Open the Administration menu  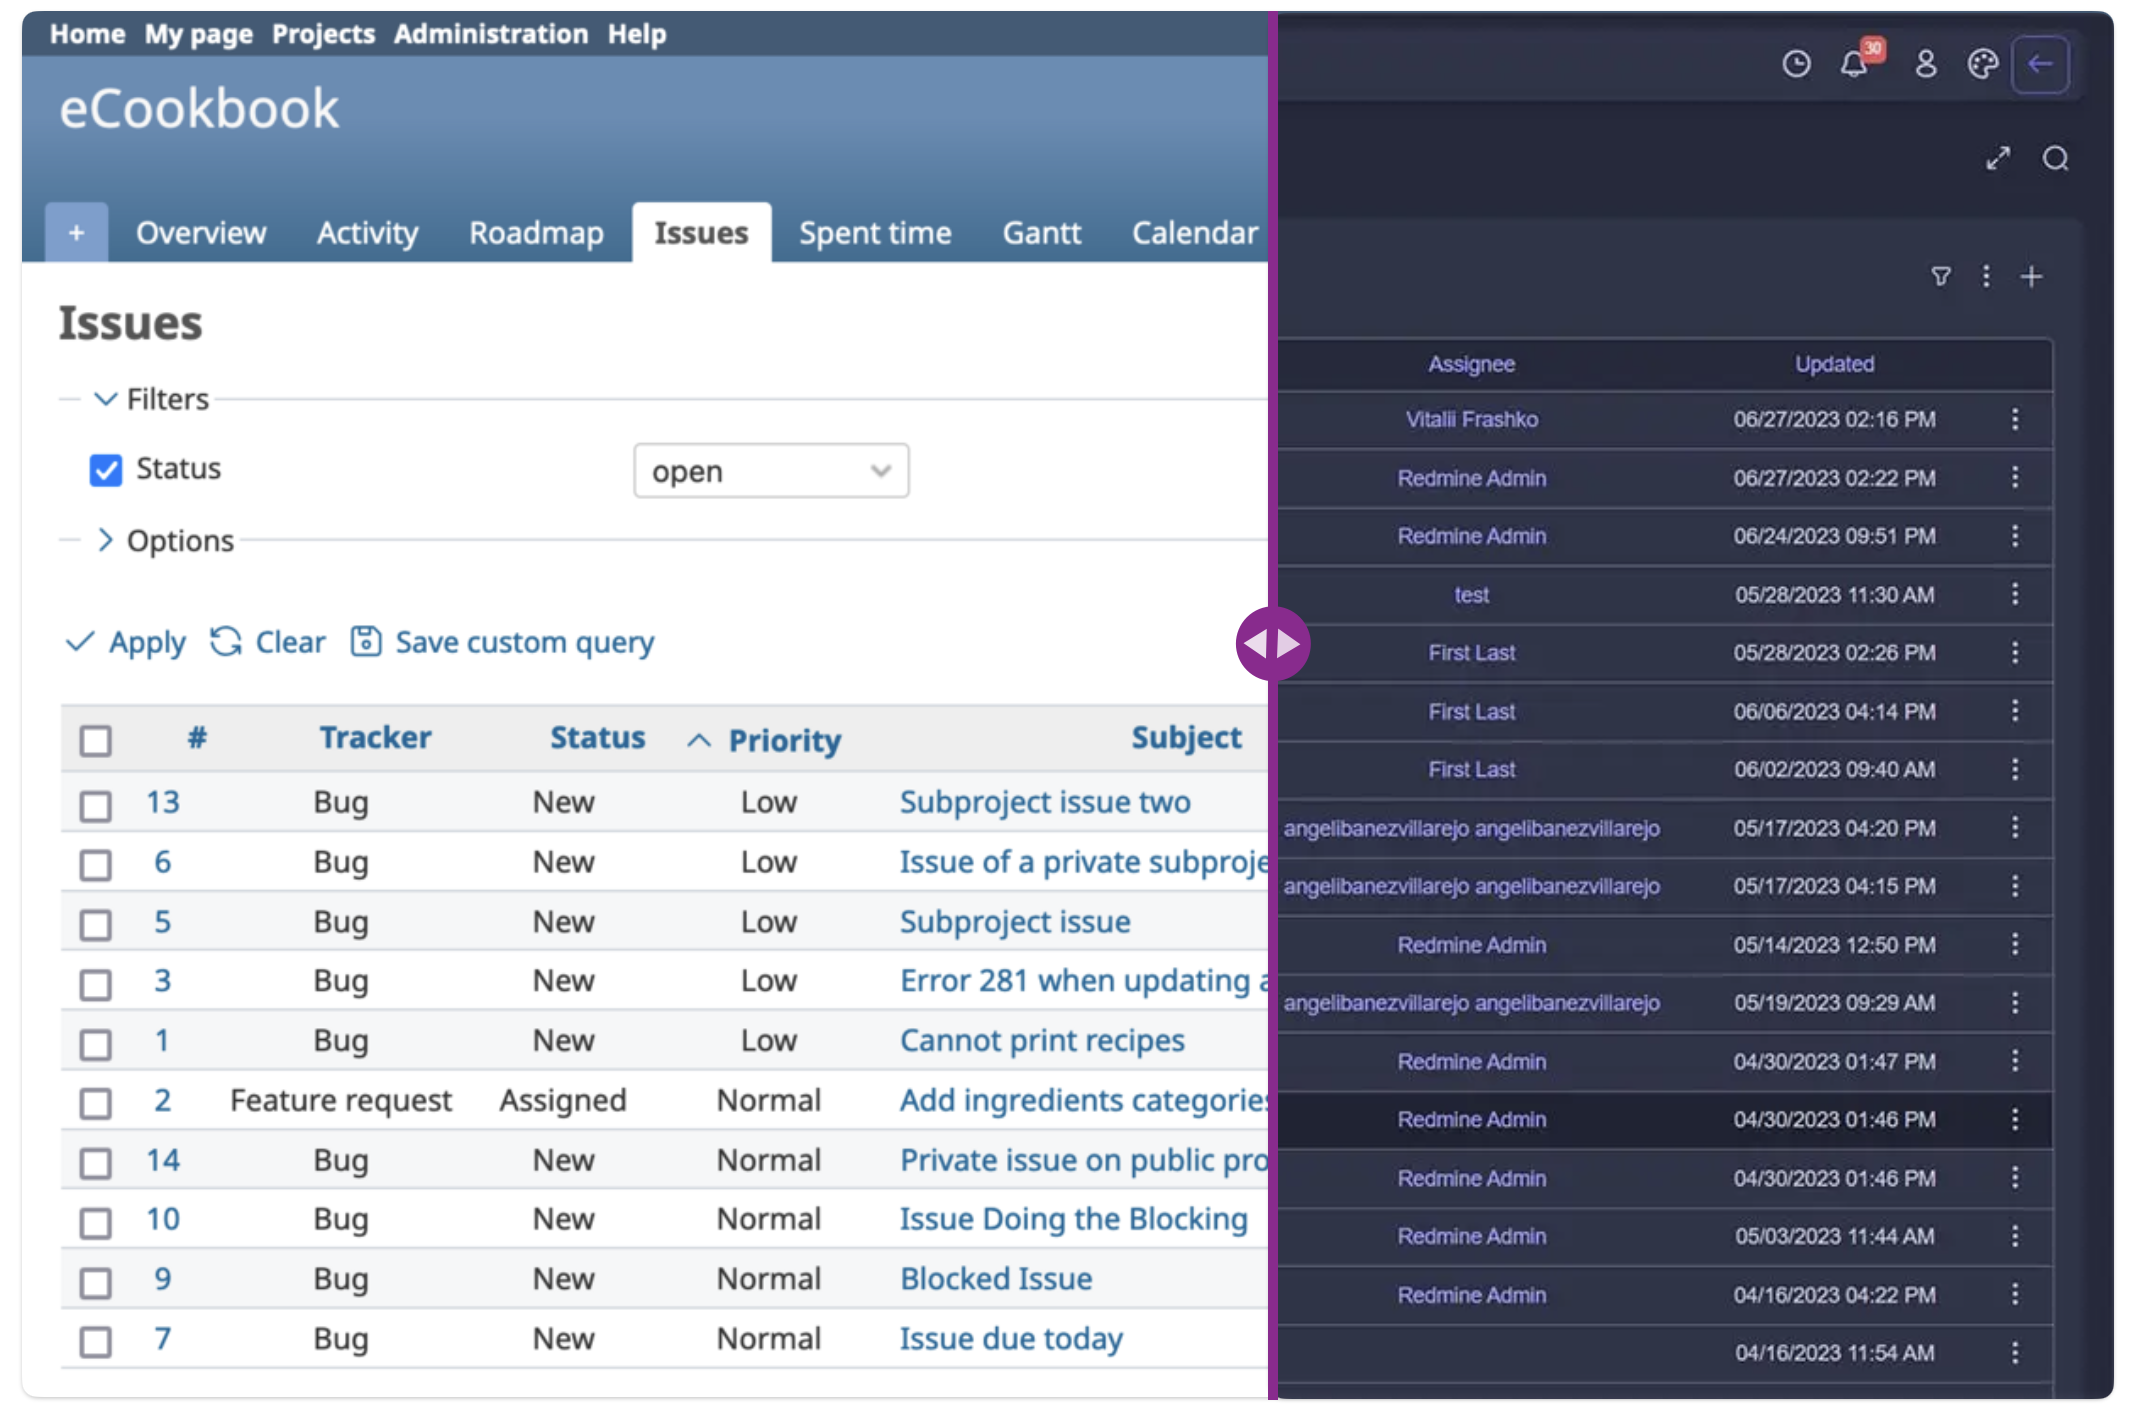pyautogui.click(x=490, y=33)
